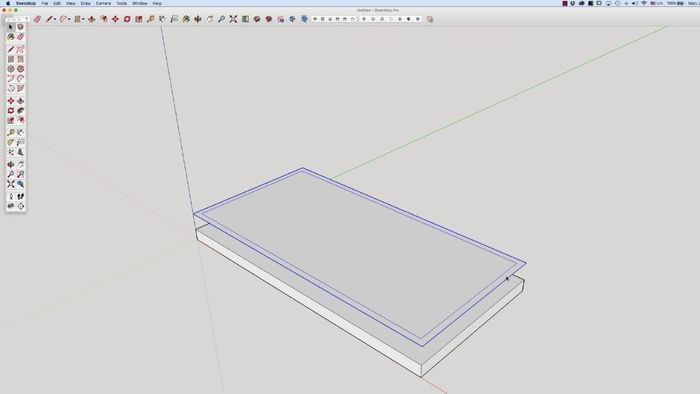The height and width of the screenshot is (394, 700).
Task: Select the Pan hand tool in left palette
Action: [21, 165]
